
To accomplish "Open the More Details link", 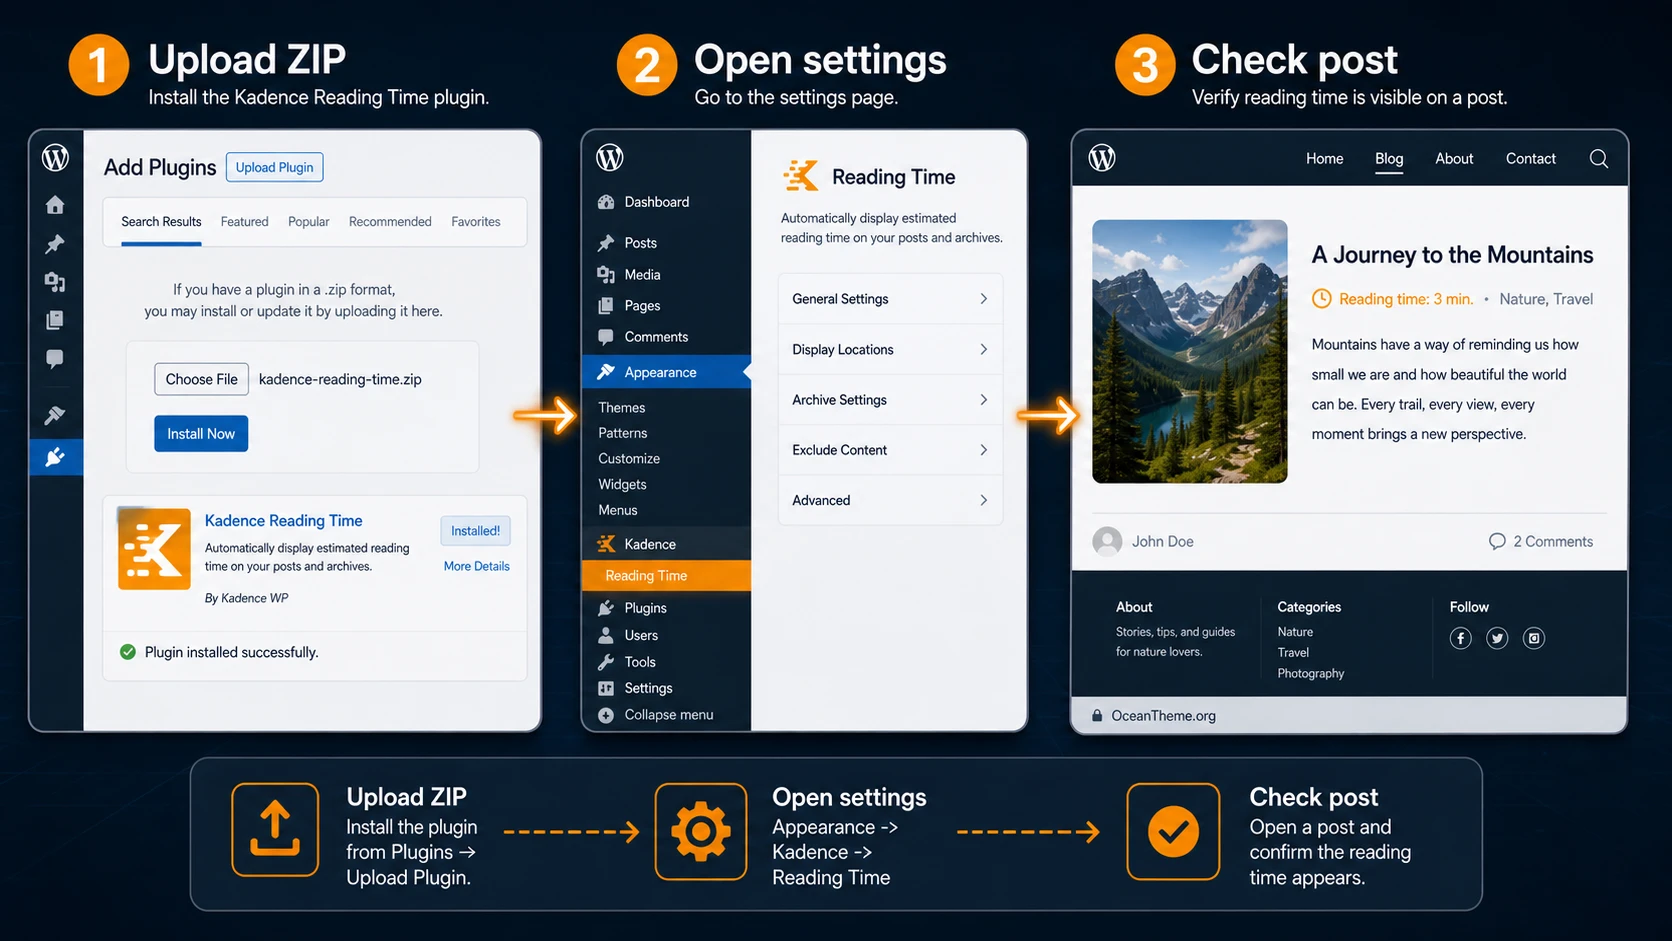I will (x=477, y=566).
